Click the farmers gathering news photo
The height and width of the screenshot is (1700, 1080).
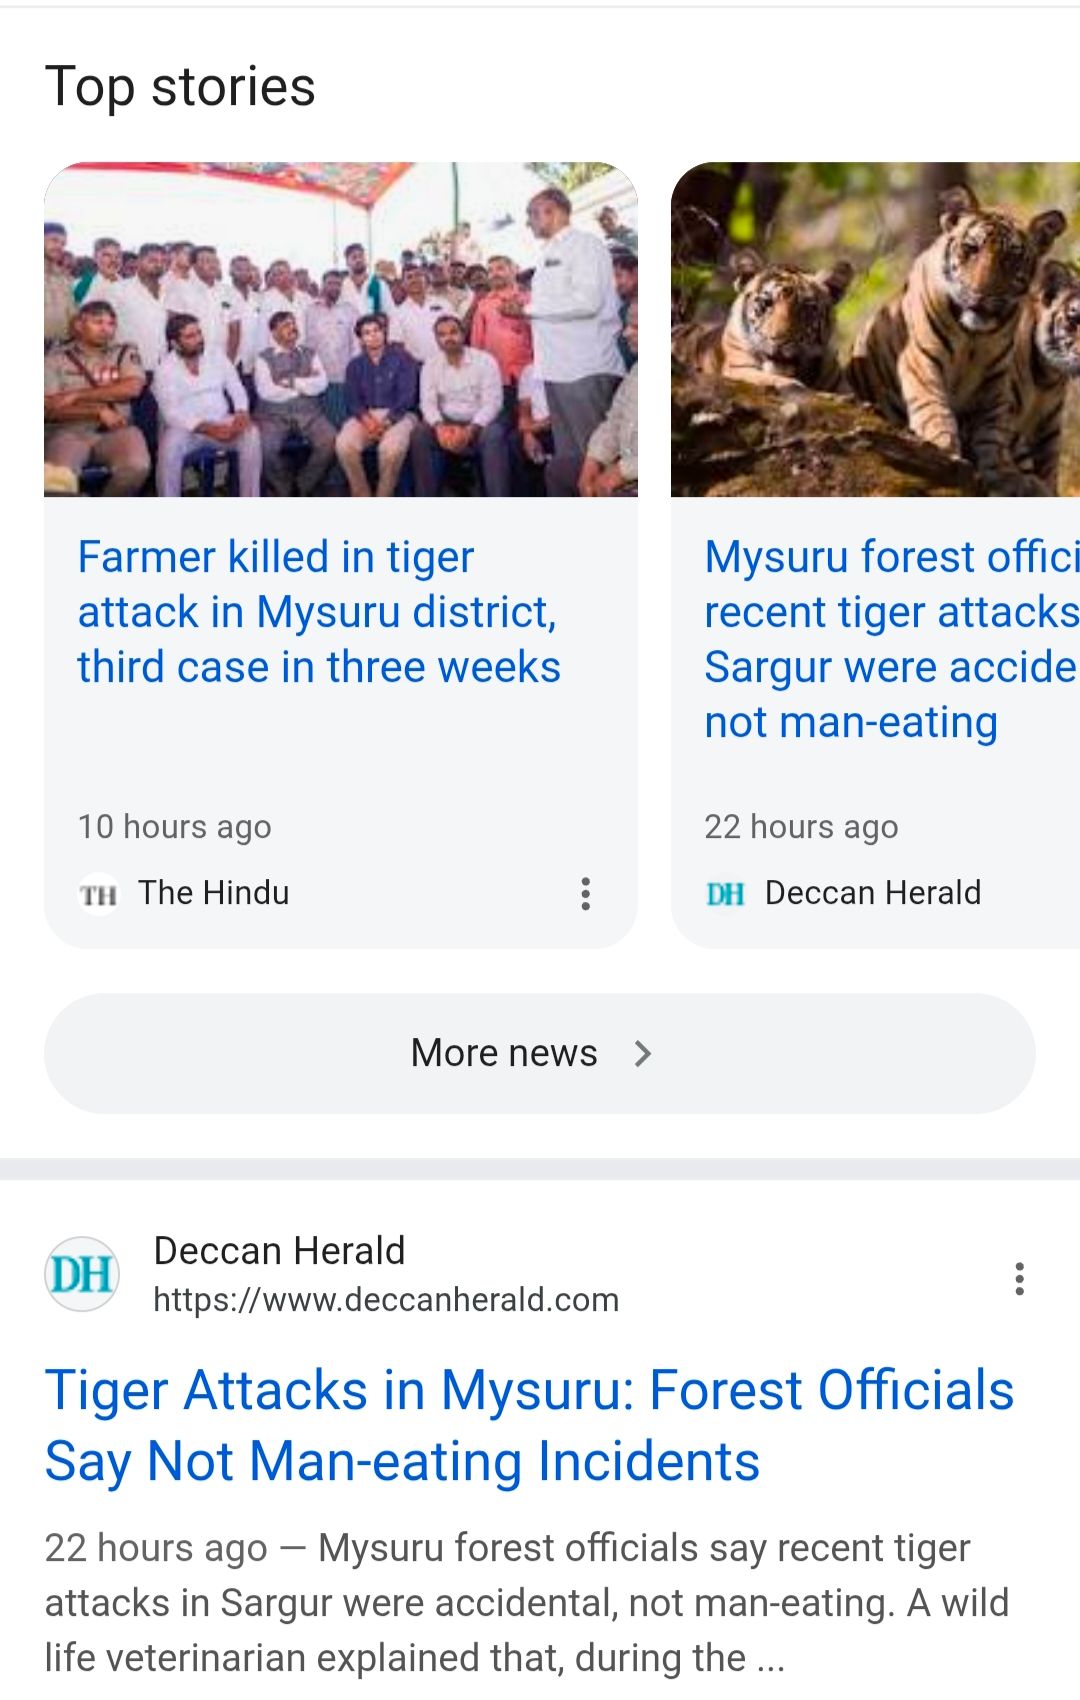pos(341,330)
